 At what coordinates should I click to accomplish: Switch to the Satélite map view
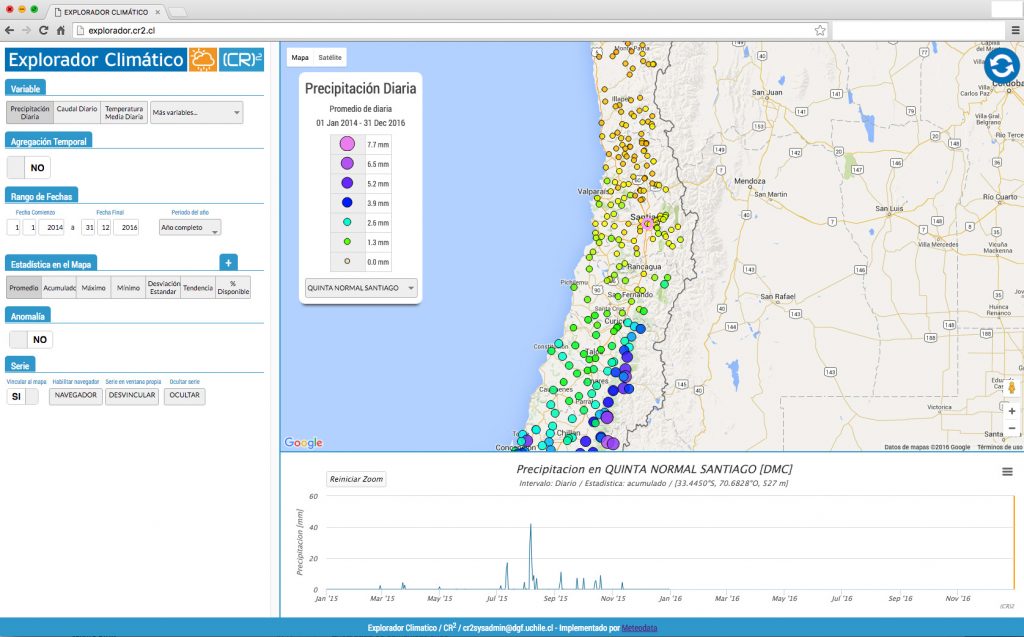tap(330, 58)
